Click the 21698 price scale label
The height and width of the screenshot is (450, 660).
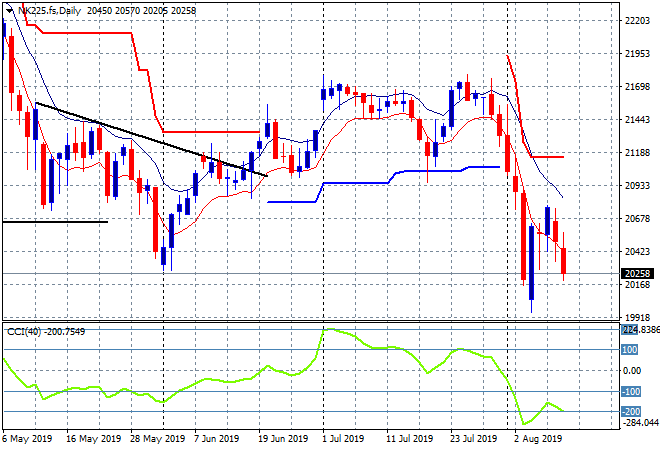[637, 87]
